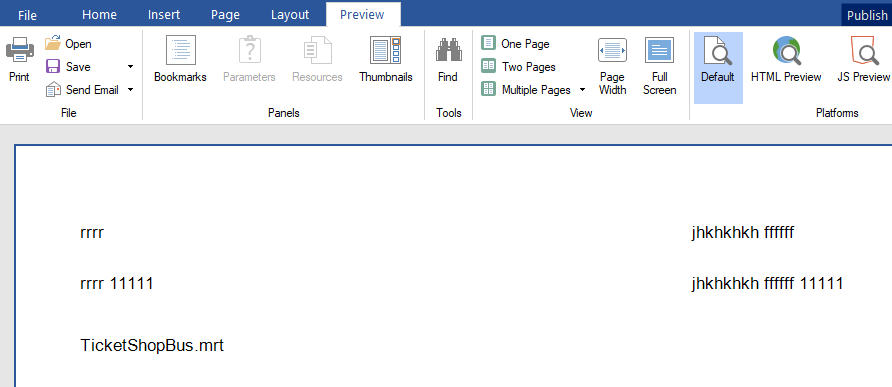Click the 'jhkhkhkh ffffff 11111' text
892x387 pixels.
coord(767,283)
